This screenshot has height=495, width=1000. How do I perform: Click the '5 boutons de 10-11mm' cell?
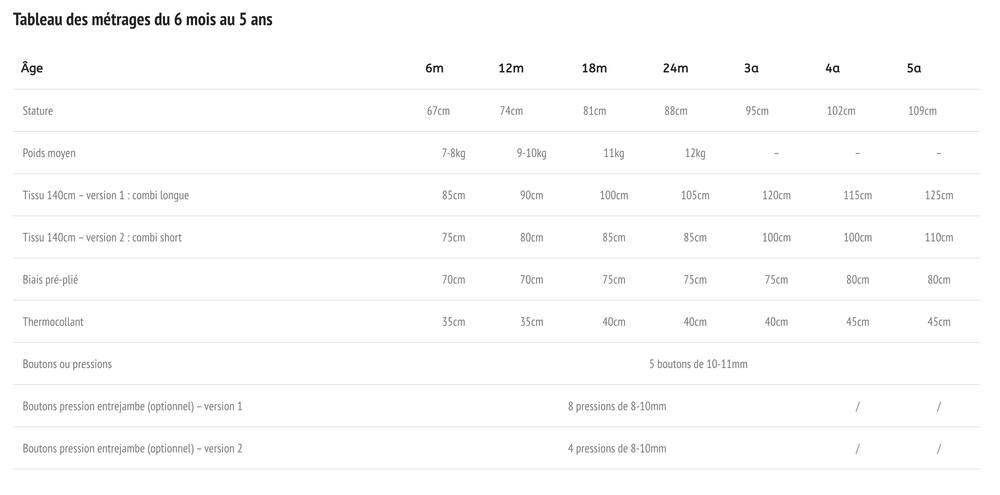[698, 364]
